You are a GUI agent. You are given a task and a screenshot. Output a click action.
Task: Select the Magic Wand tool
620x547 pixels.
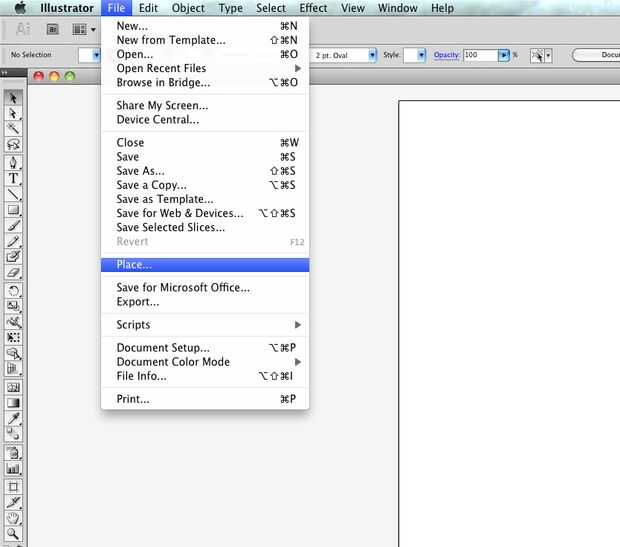click(x=13, y=129)
